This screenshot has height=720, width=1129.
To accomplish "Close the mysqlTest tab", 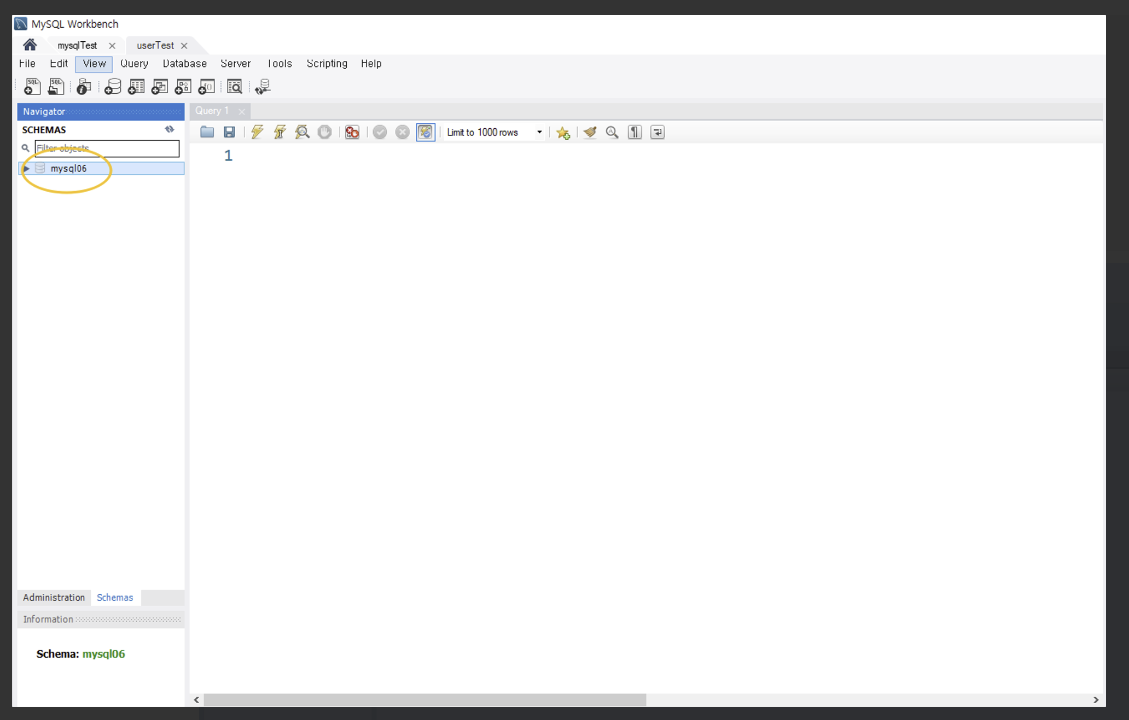I will pos(112,45).
